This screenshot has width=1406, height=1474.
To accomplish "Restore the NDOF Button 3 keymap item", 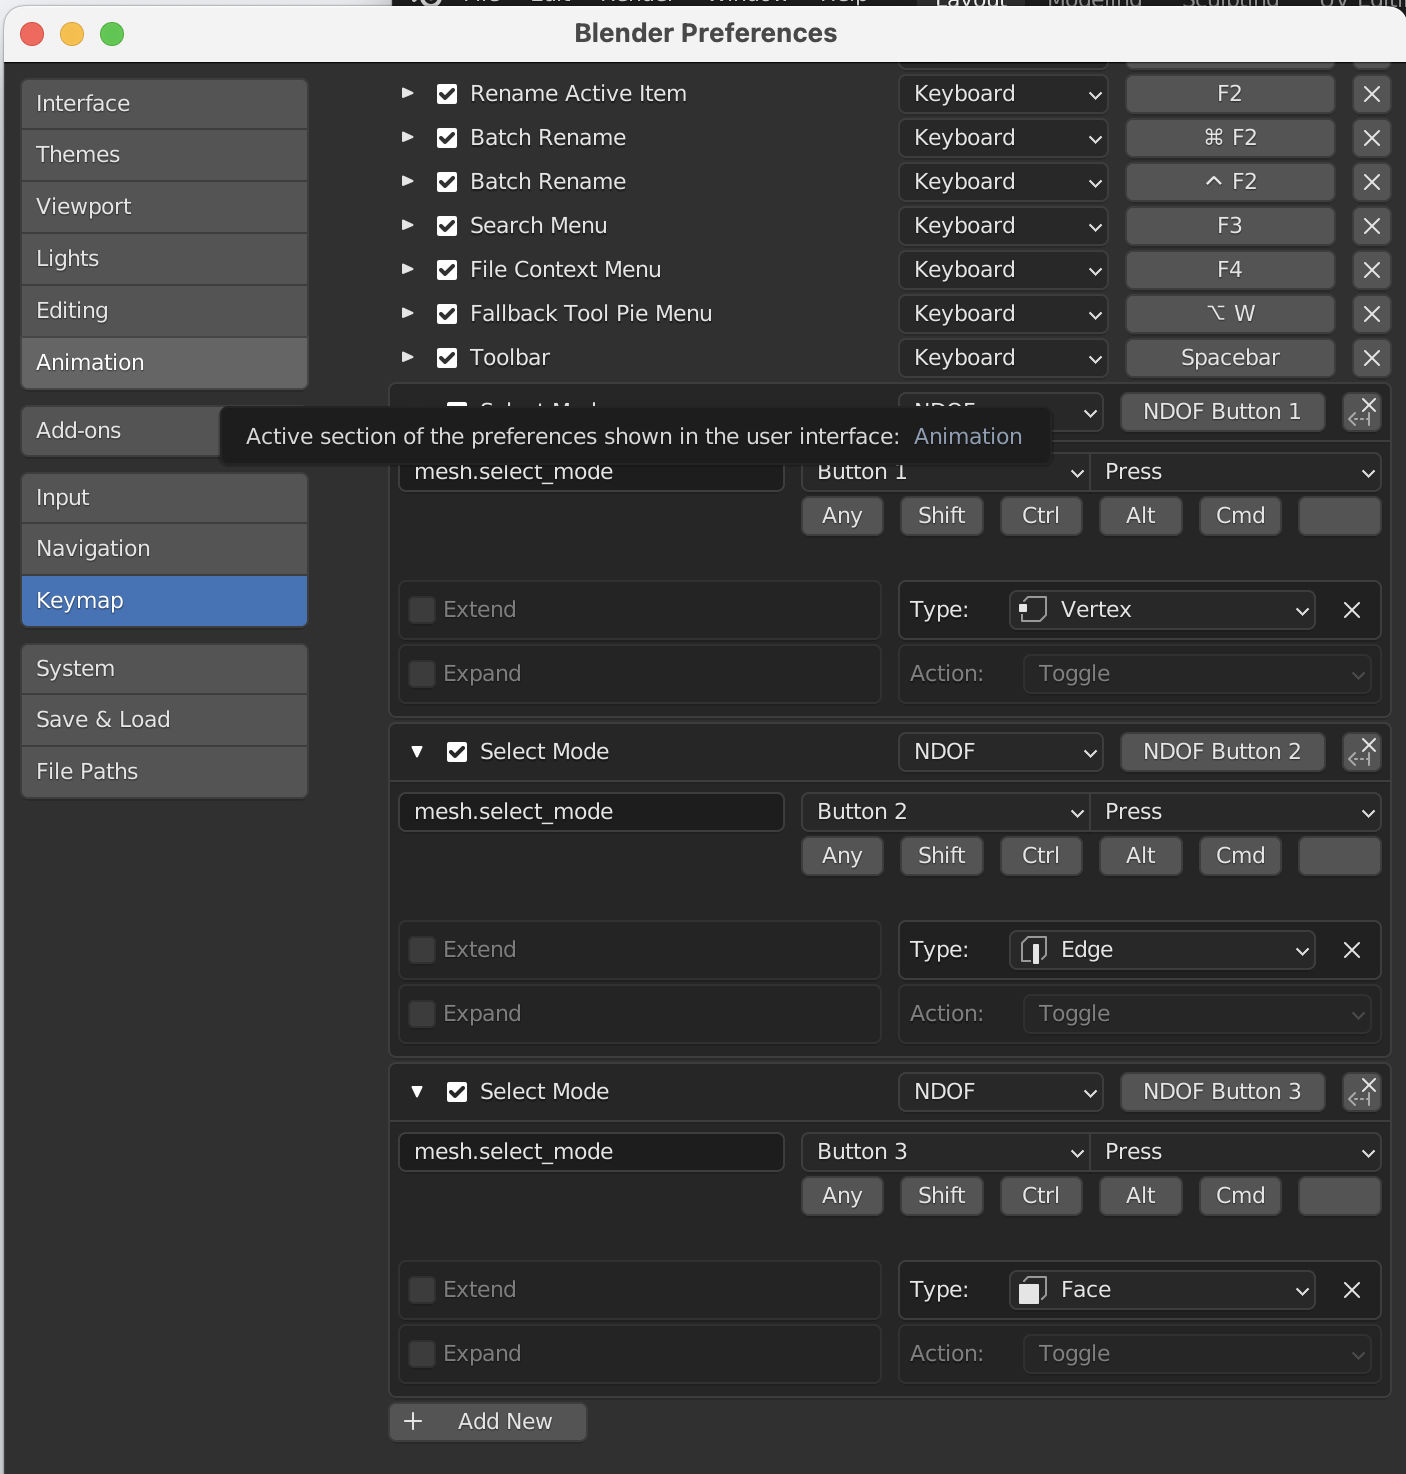I will click(x=1362, y=1092).
